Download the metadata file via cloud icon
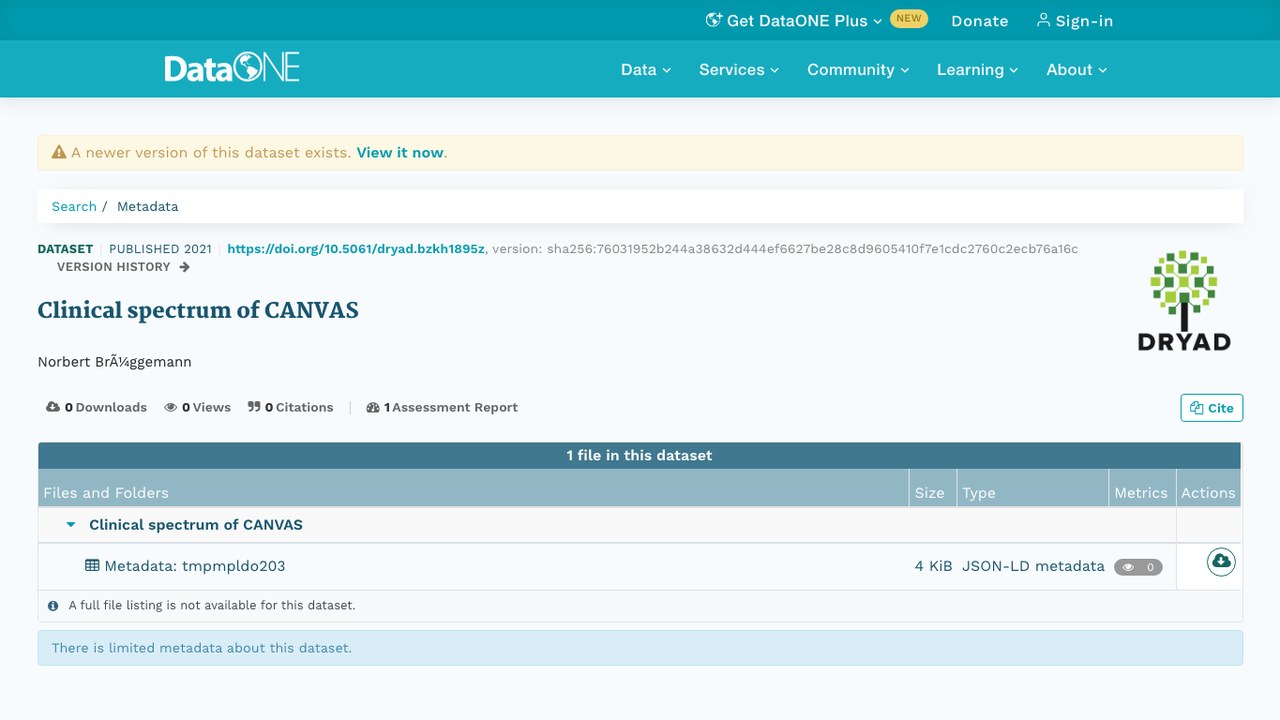The width and height of the screenshot is (1280, 720). 1220,562
